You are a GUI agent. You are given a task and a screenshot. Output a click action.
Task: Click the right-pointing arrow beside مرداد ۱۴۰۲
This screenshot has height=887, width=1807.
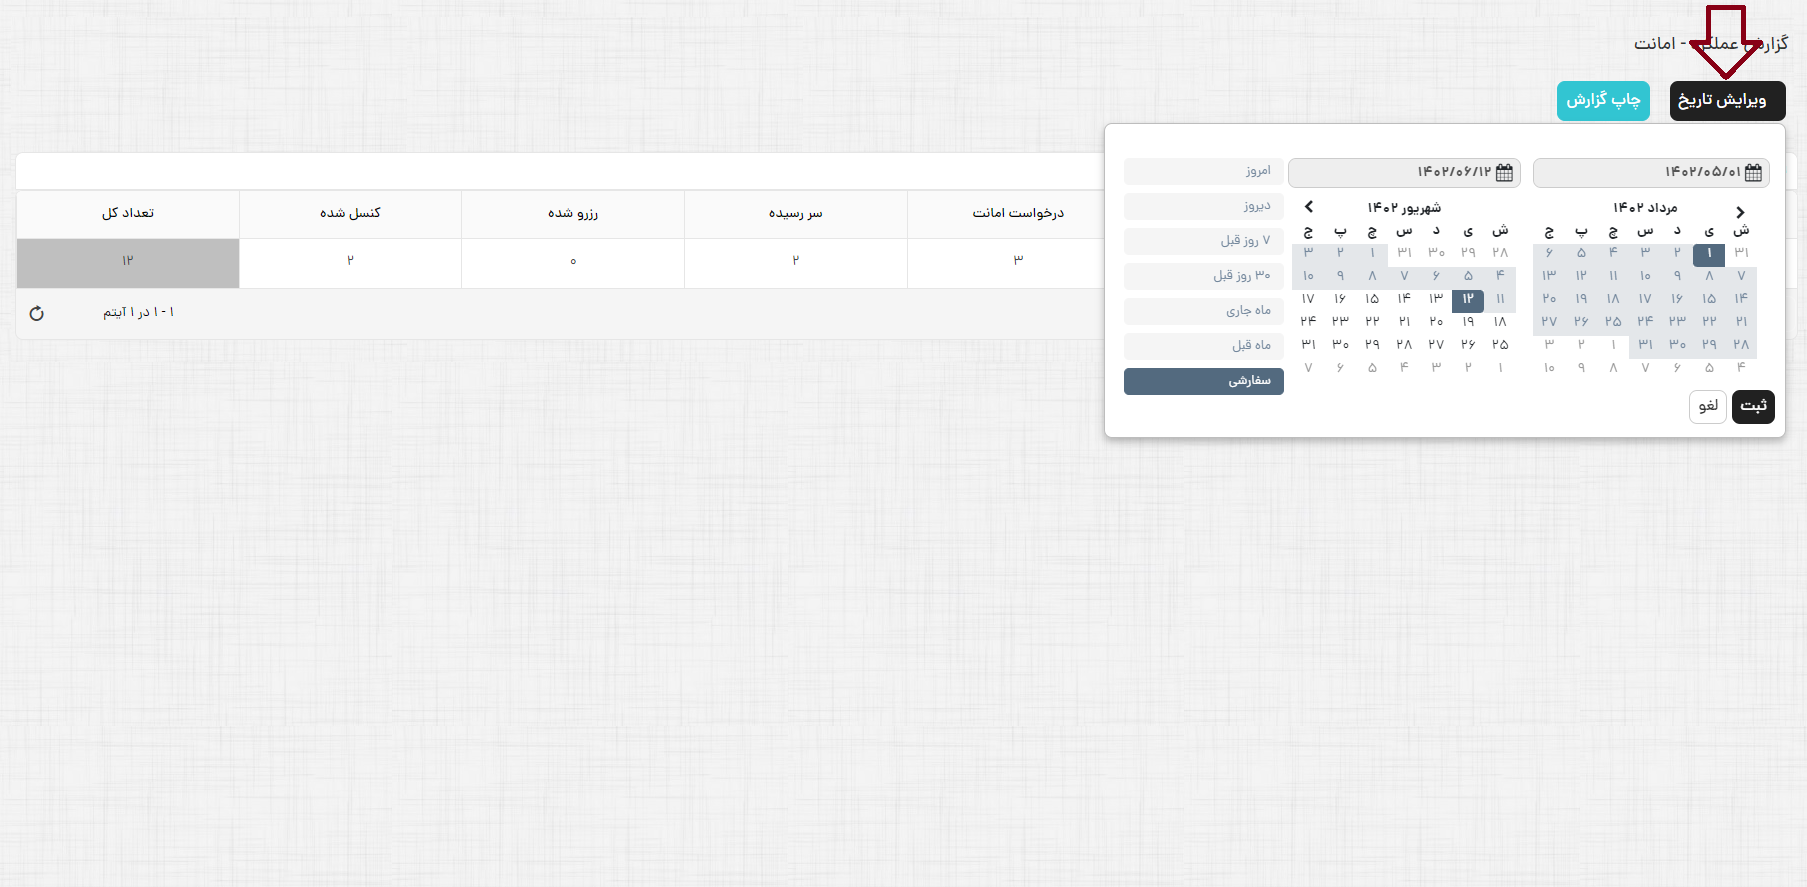point(1740,212)
